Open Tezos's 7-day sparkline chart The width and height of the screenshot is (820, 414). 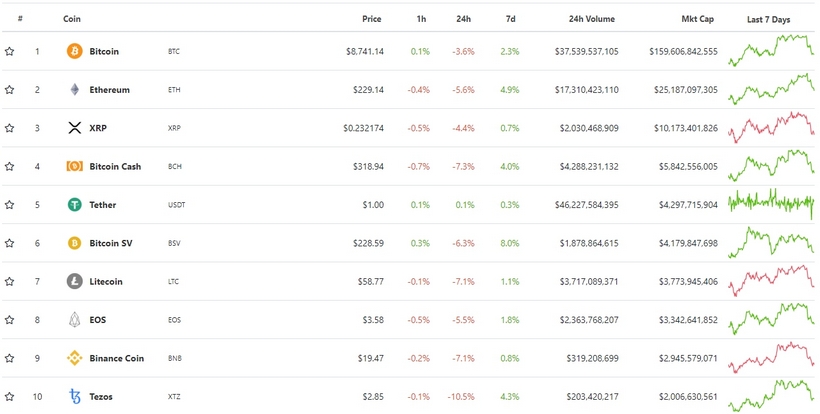771,396
